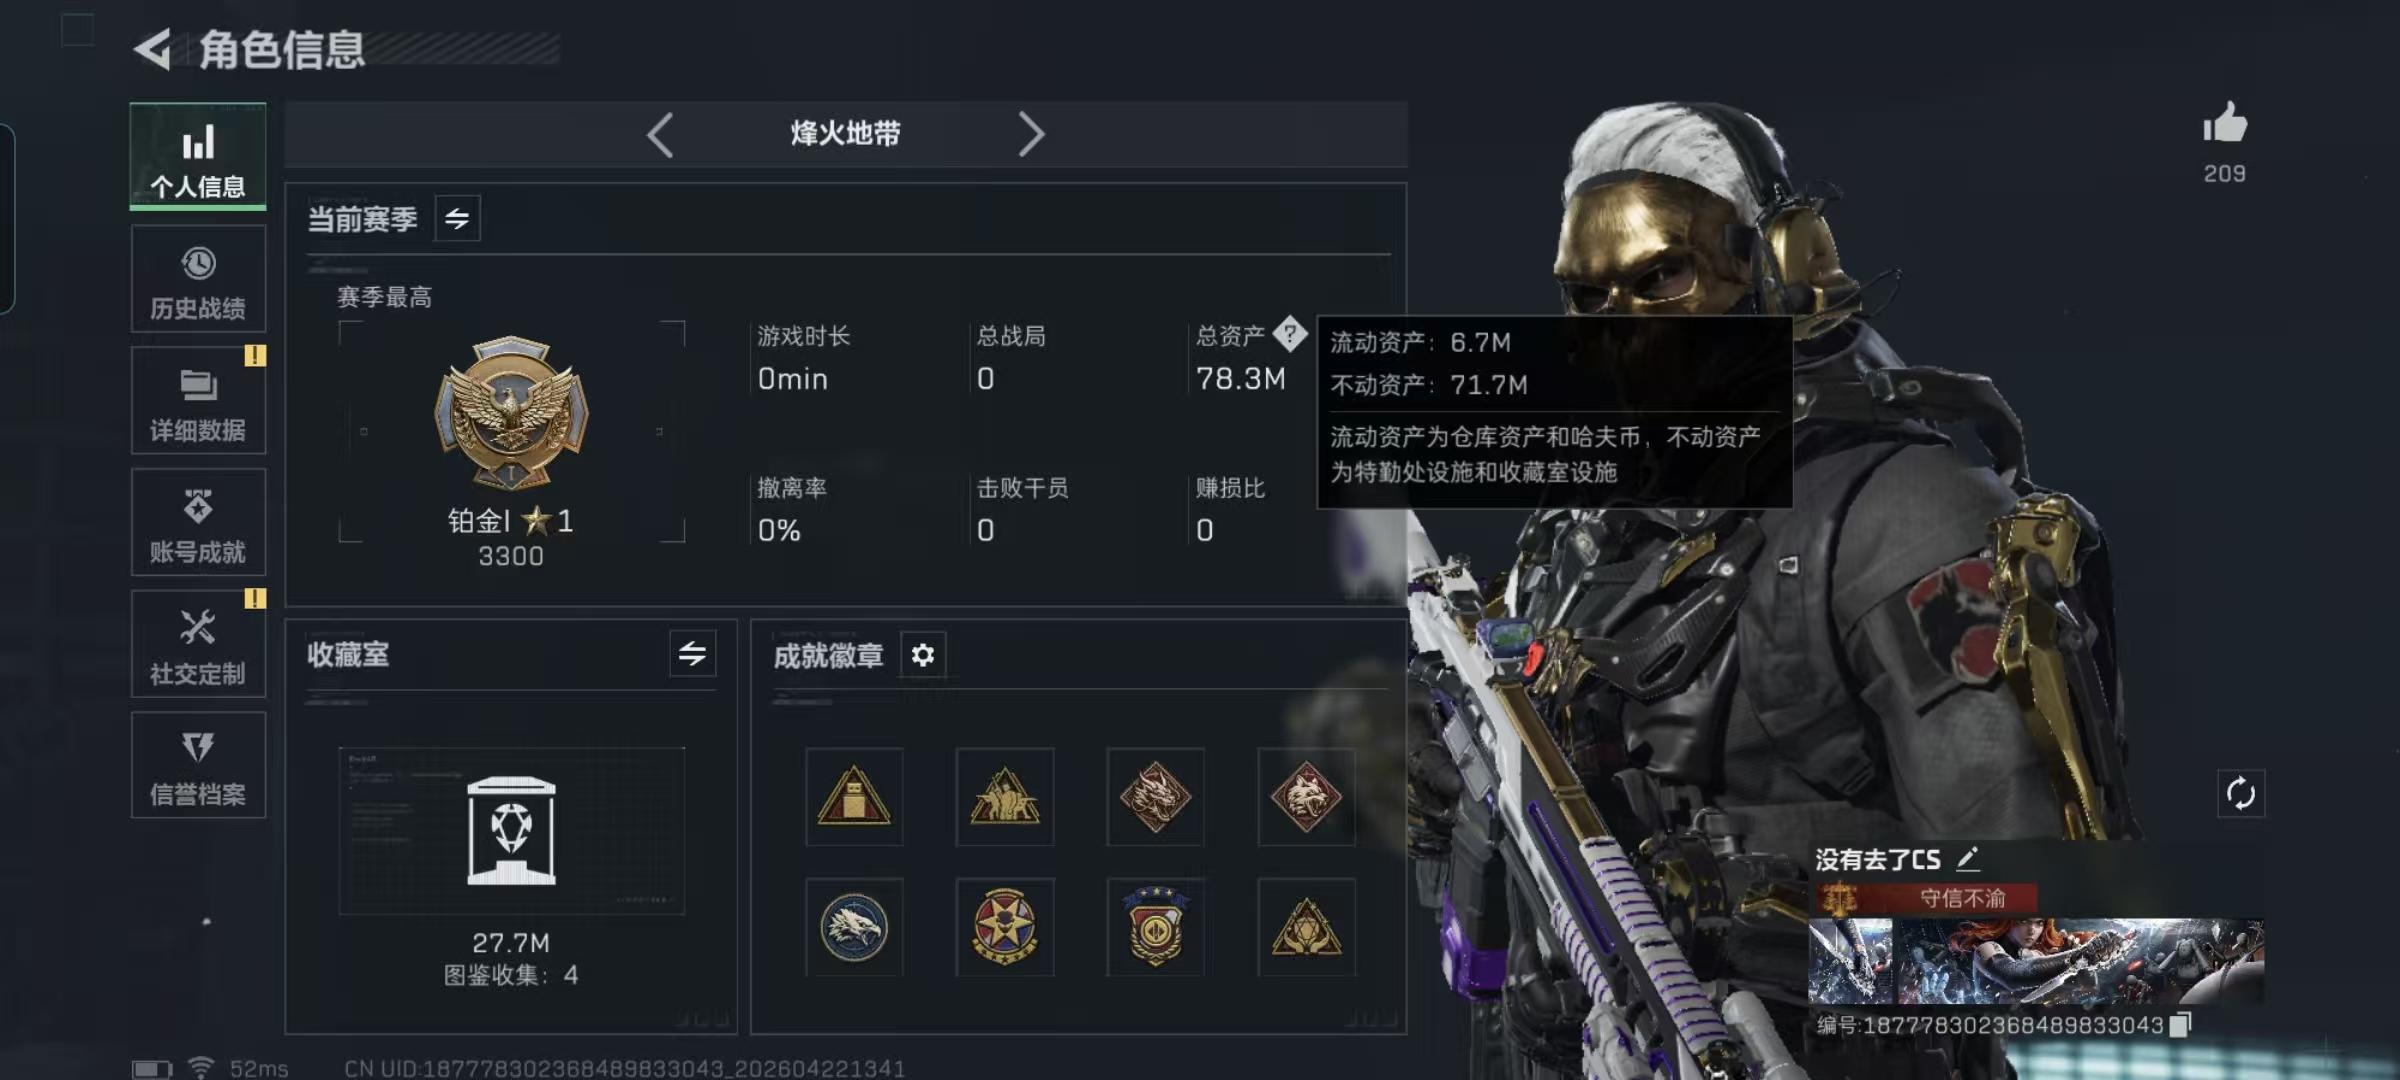Open the 总资产 question mark help icon

pyautogui.click(x=1290, y=334)
